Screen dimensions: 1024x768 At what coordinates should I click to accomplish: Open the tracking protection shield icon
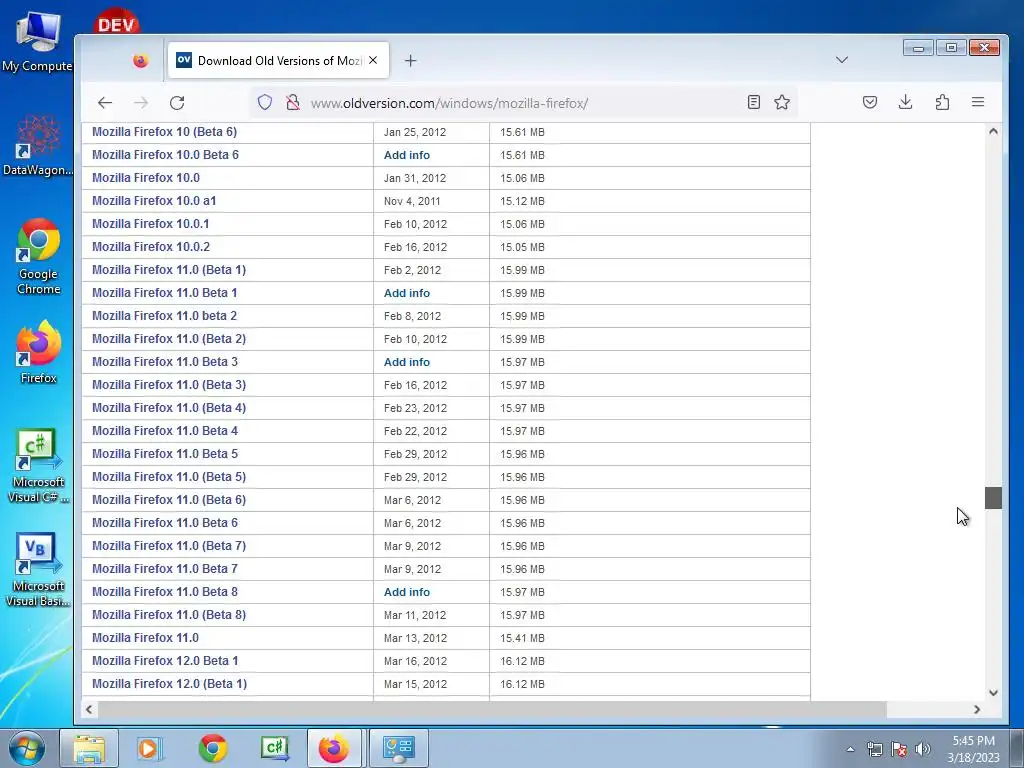click(x=264, y=103)
